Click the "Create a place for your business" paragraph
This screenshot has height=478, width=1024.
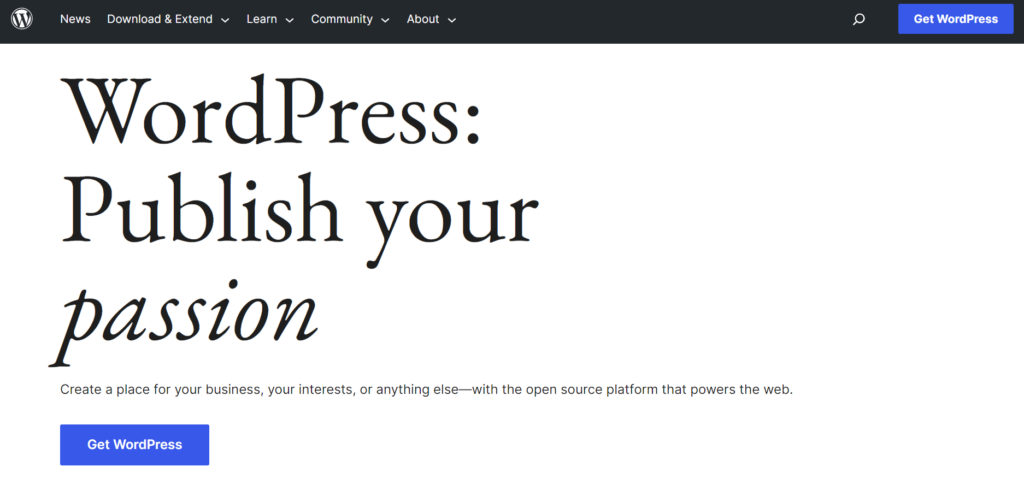[426, 390]
